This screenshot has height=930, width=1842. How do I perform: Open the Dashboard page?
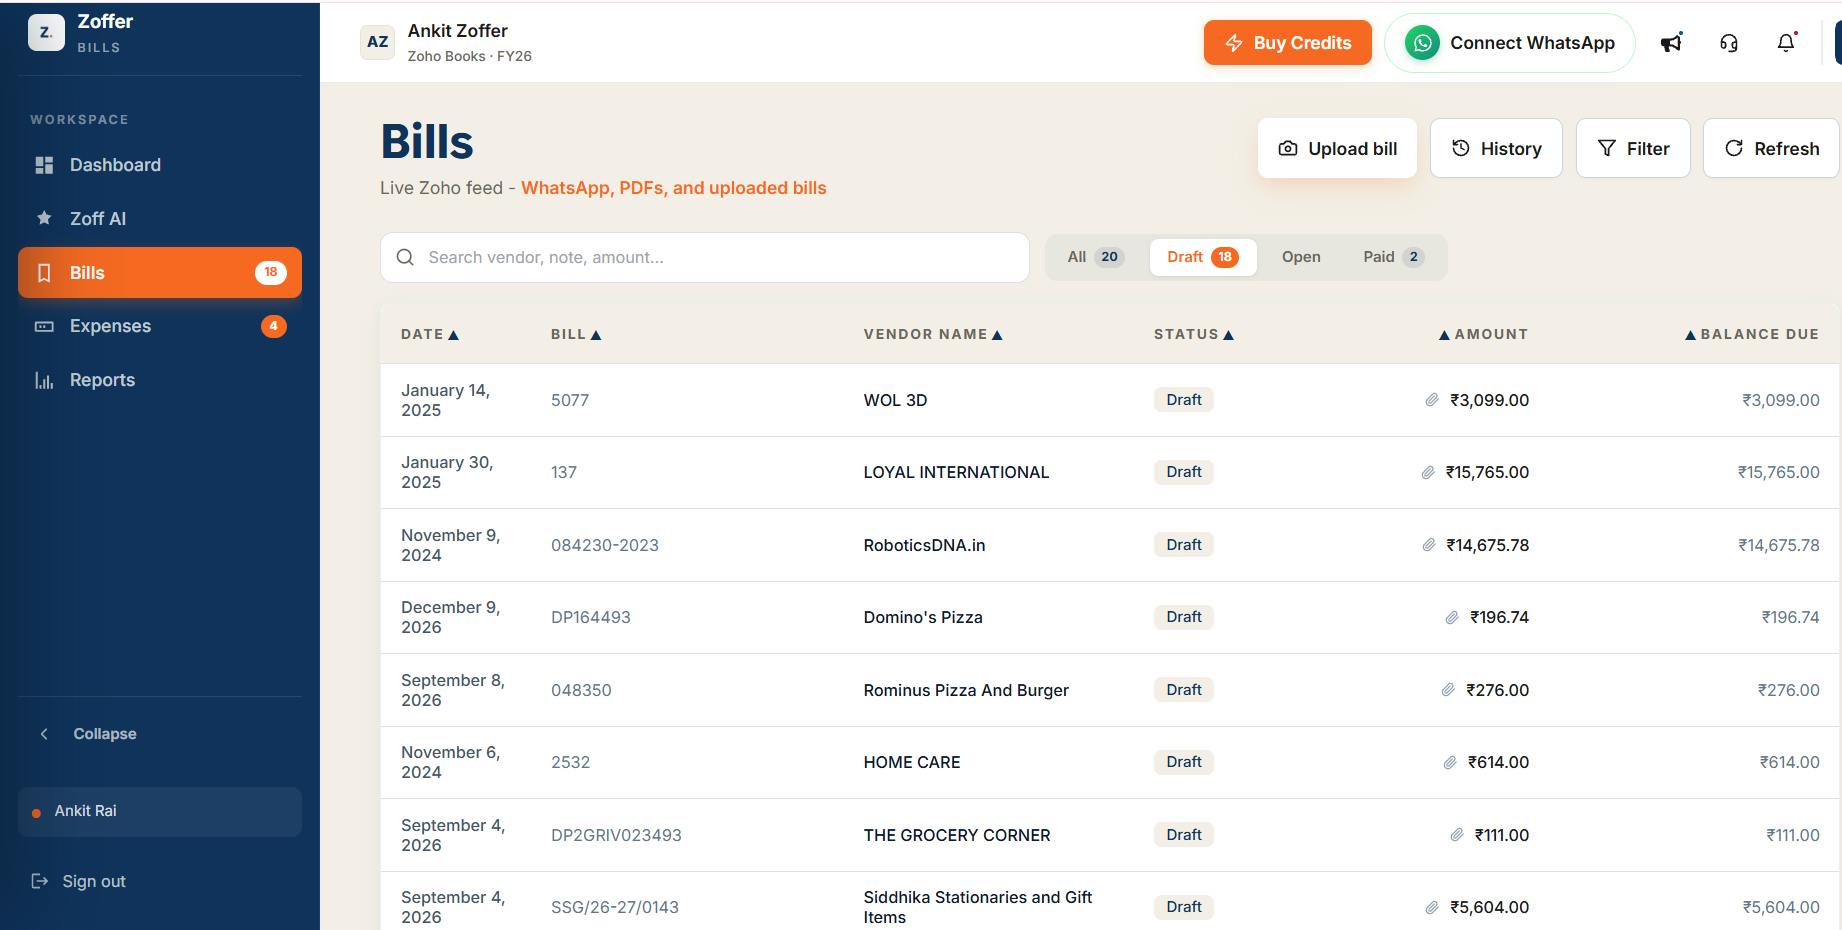160,165
